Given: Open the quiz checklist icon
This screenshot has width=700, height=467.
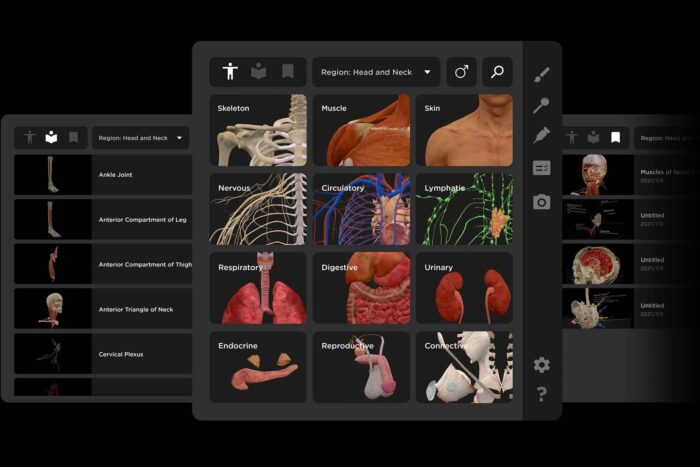Looking at the screenshot, I should point(541,168).
